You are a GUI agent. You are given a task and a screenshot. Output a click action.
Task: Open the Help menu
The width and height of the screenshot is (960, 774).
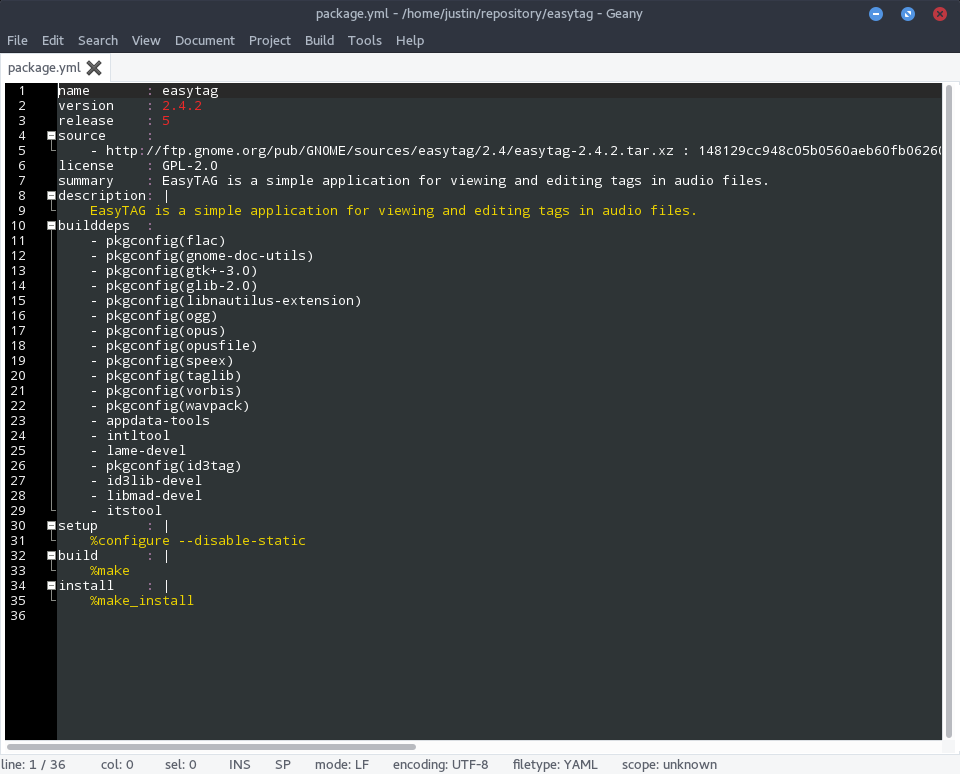click(x=410, y=40)
